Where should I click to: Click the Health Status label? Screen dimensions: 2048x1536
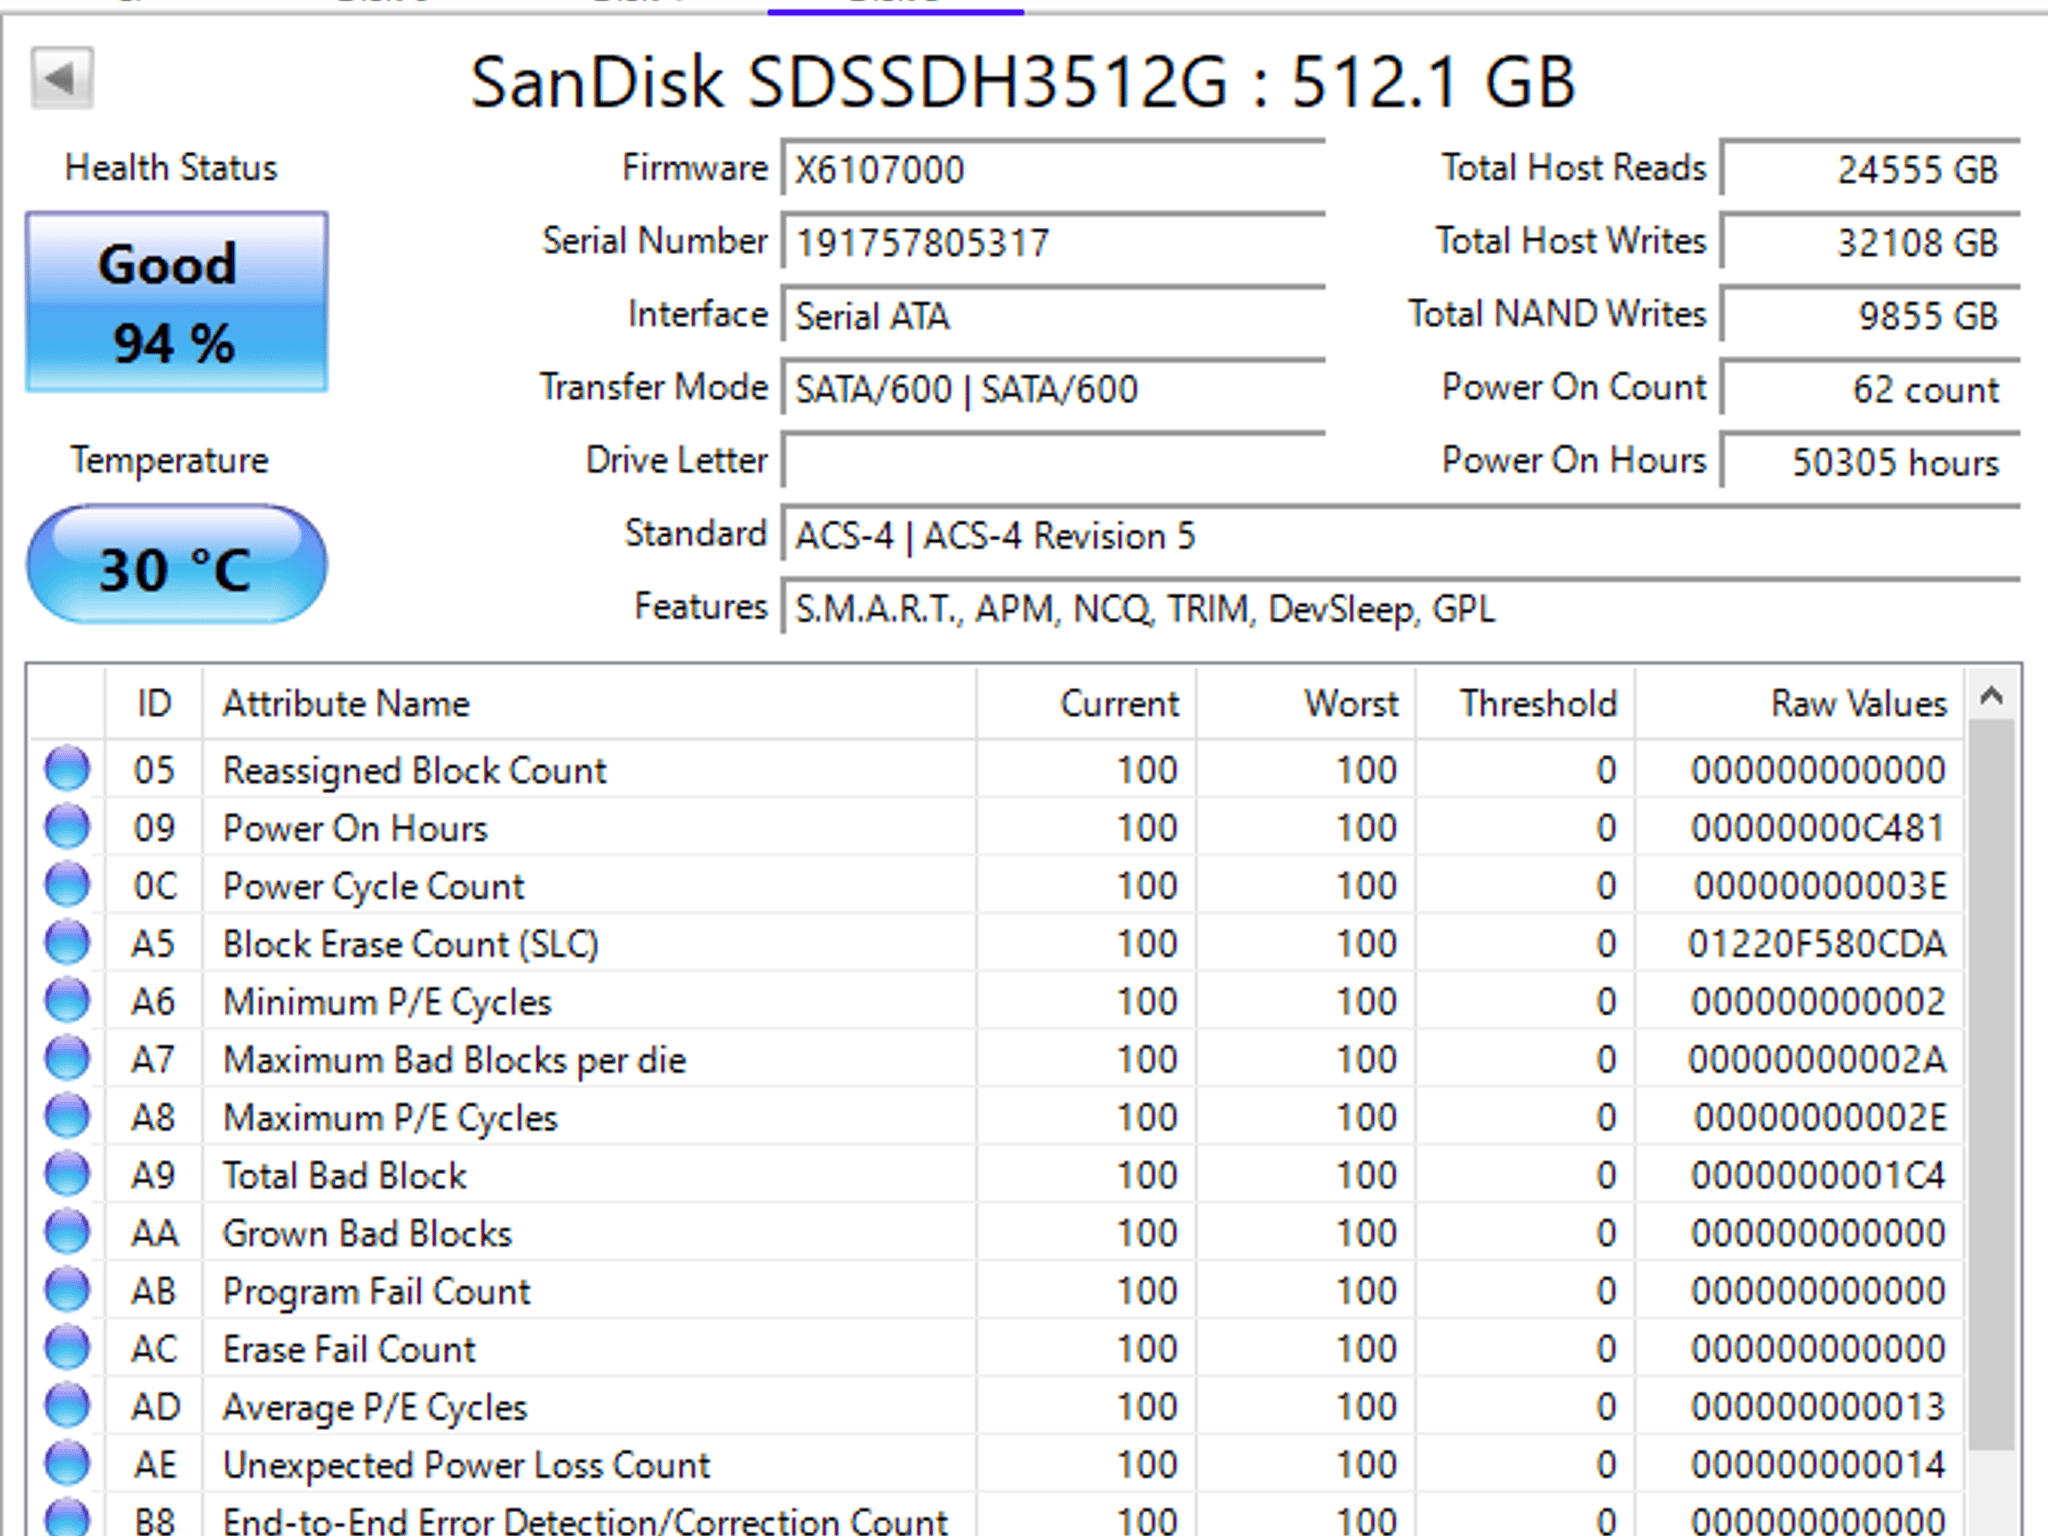click(171, 167)
